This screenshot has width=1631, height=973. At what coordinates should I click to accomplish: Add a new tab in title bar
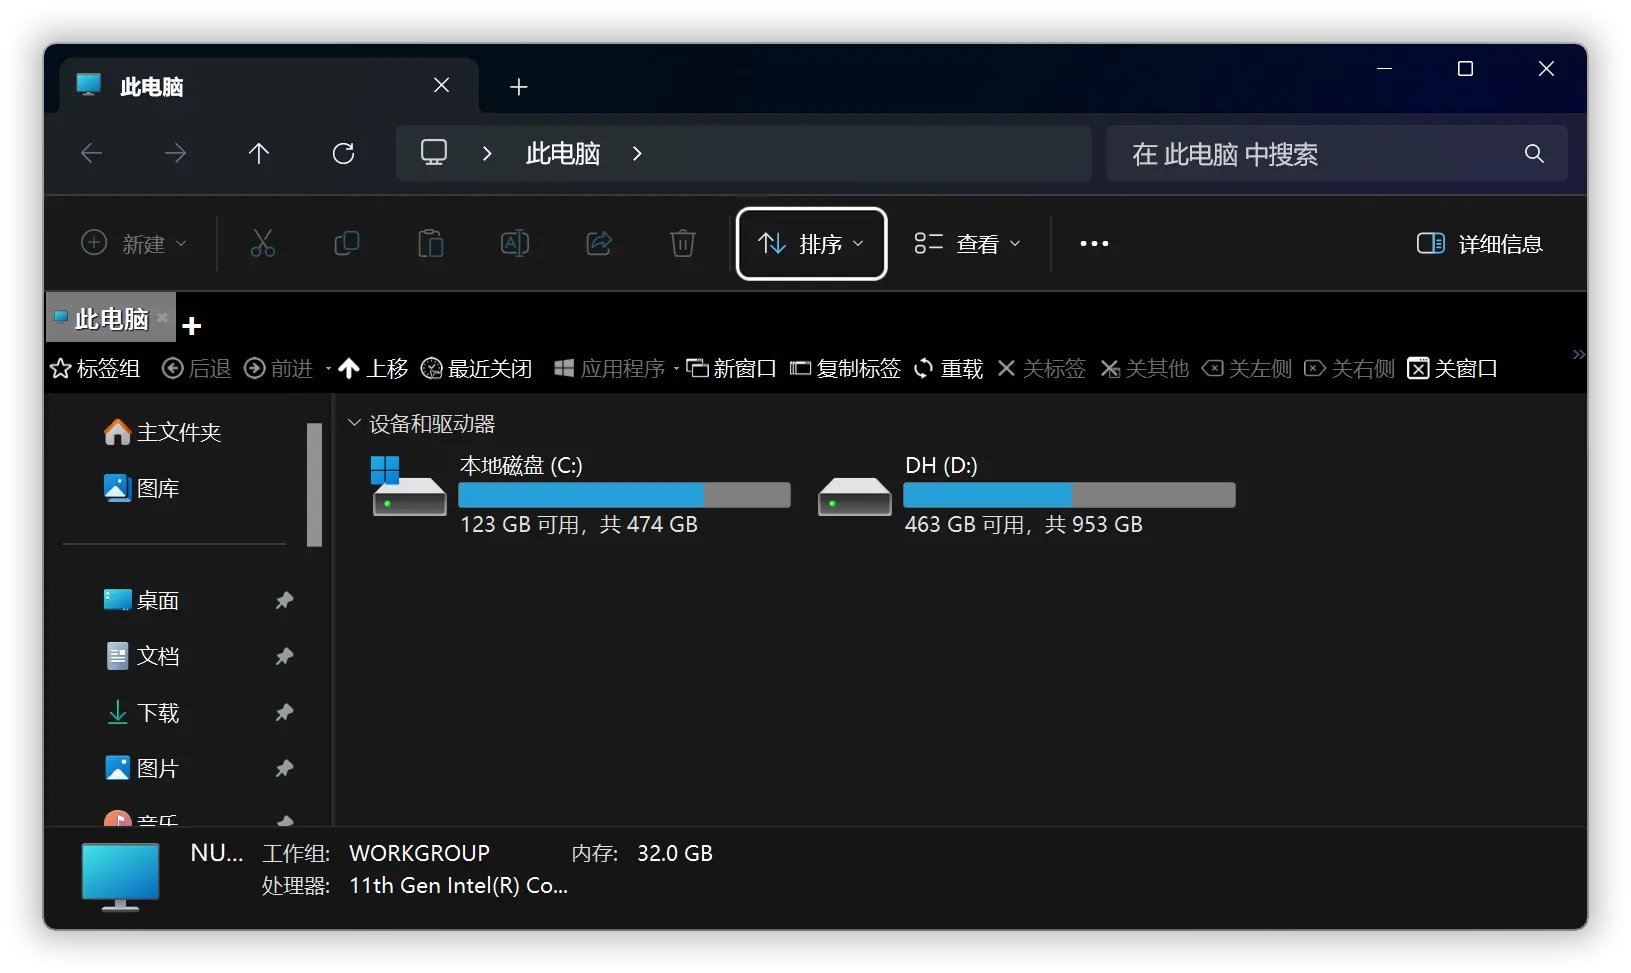(x=518, y=87)
